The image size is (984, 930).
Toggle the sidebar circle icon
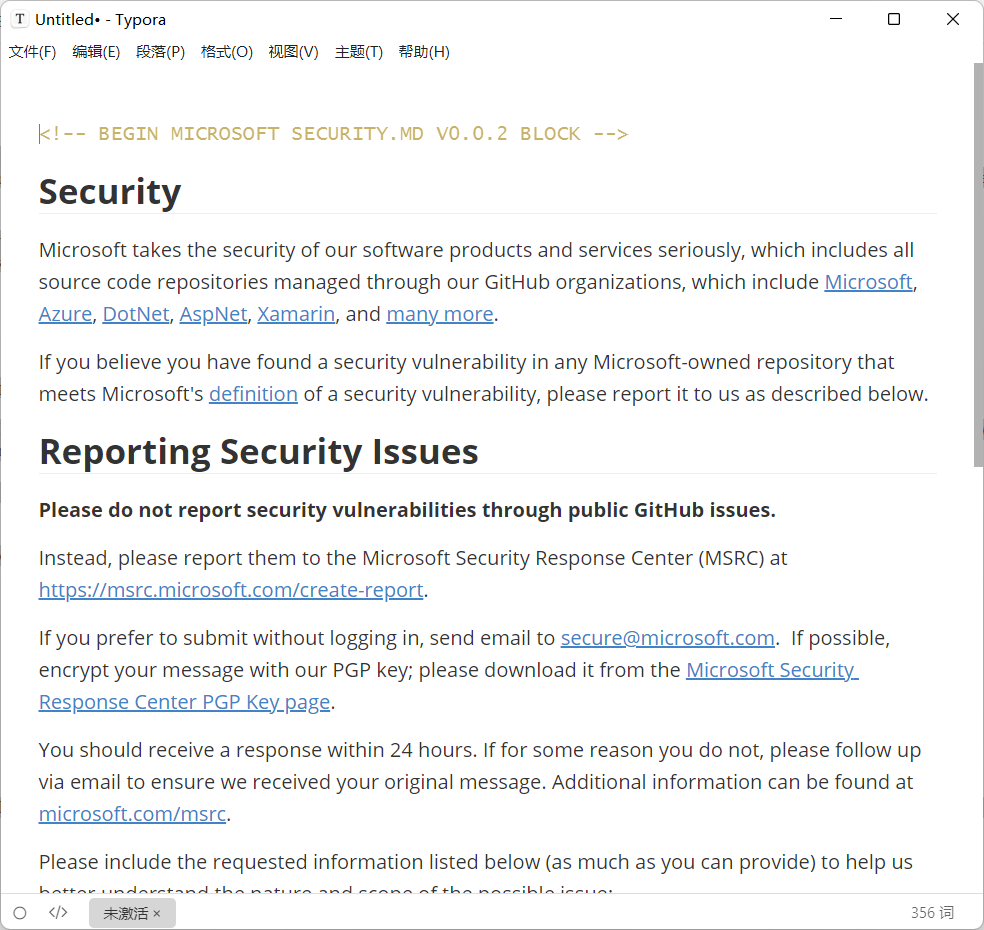tap(20, 913)
